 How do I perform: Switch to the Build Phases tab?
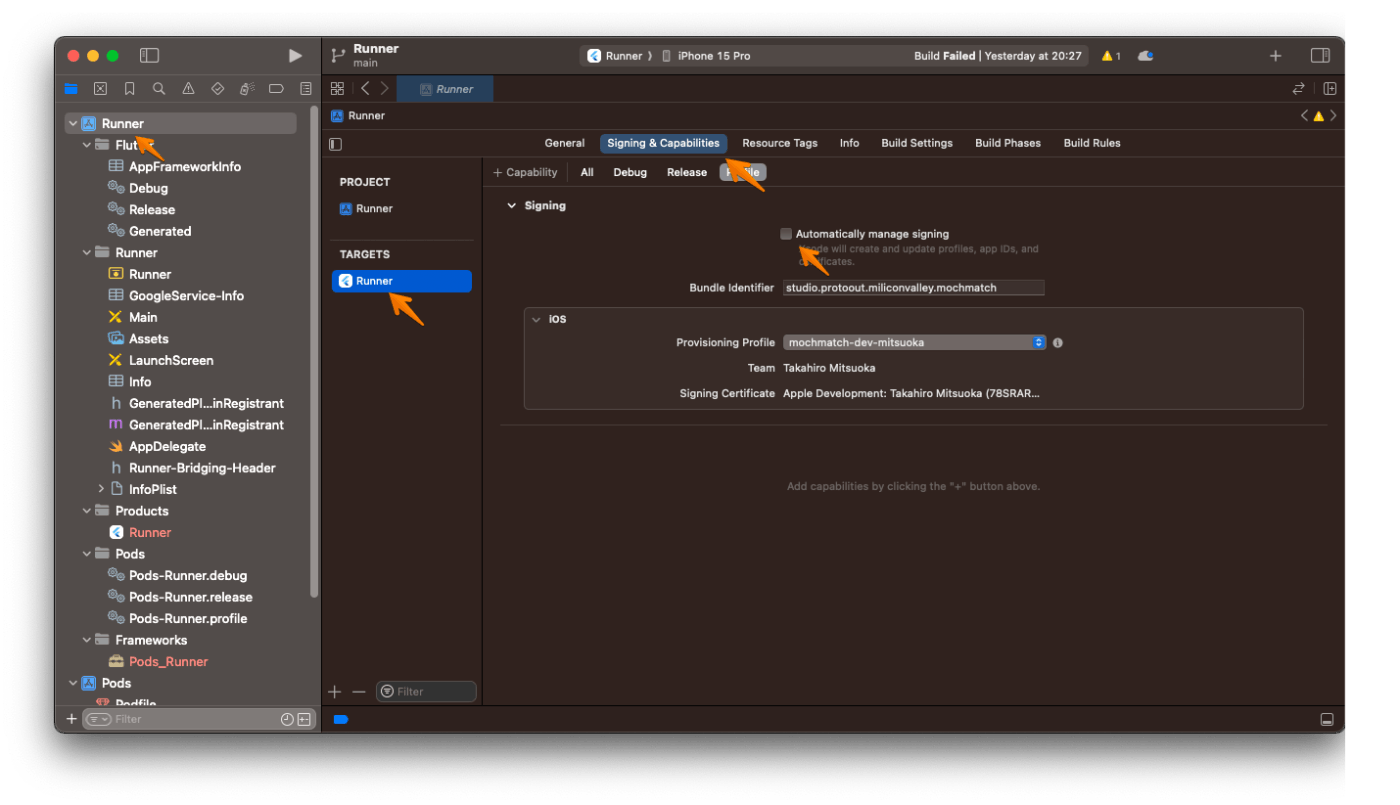[x=1008, y=144]
